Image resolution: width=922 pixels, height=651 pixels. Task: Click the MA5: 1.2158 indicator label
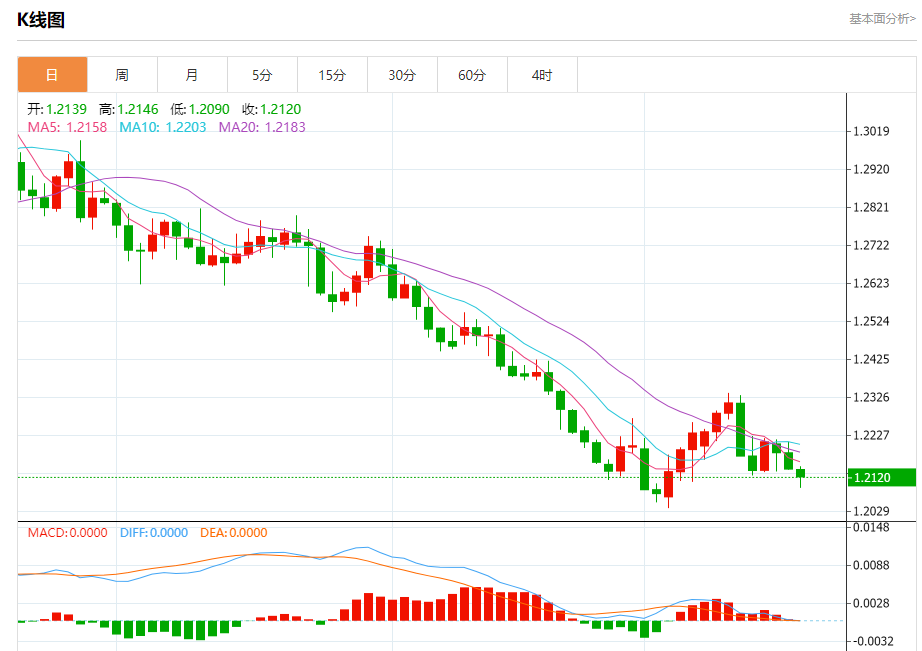pyautogui.click(x=68, y=127)
